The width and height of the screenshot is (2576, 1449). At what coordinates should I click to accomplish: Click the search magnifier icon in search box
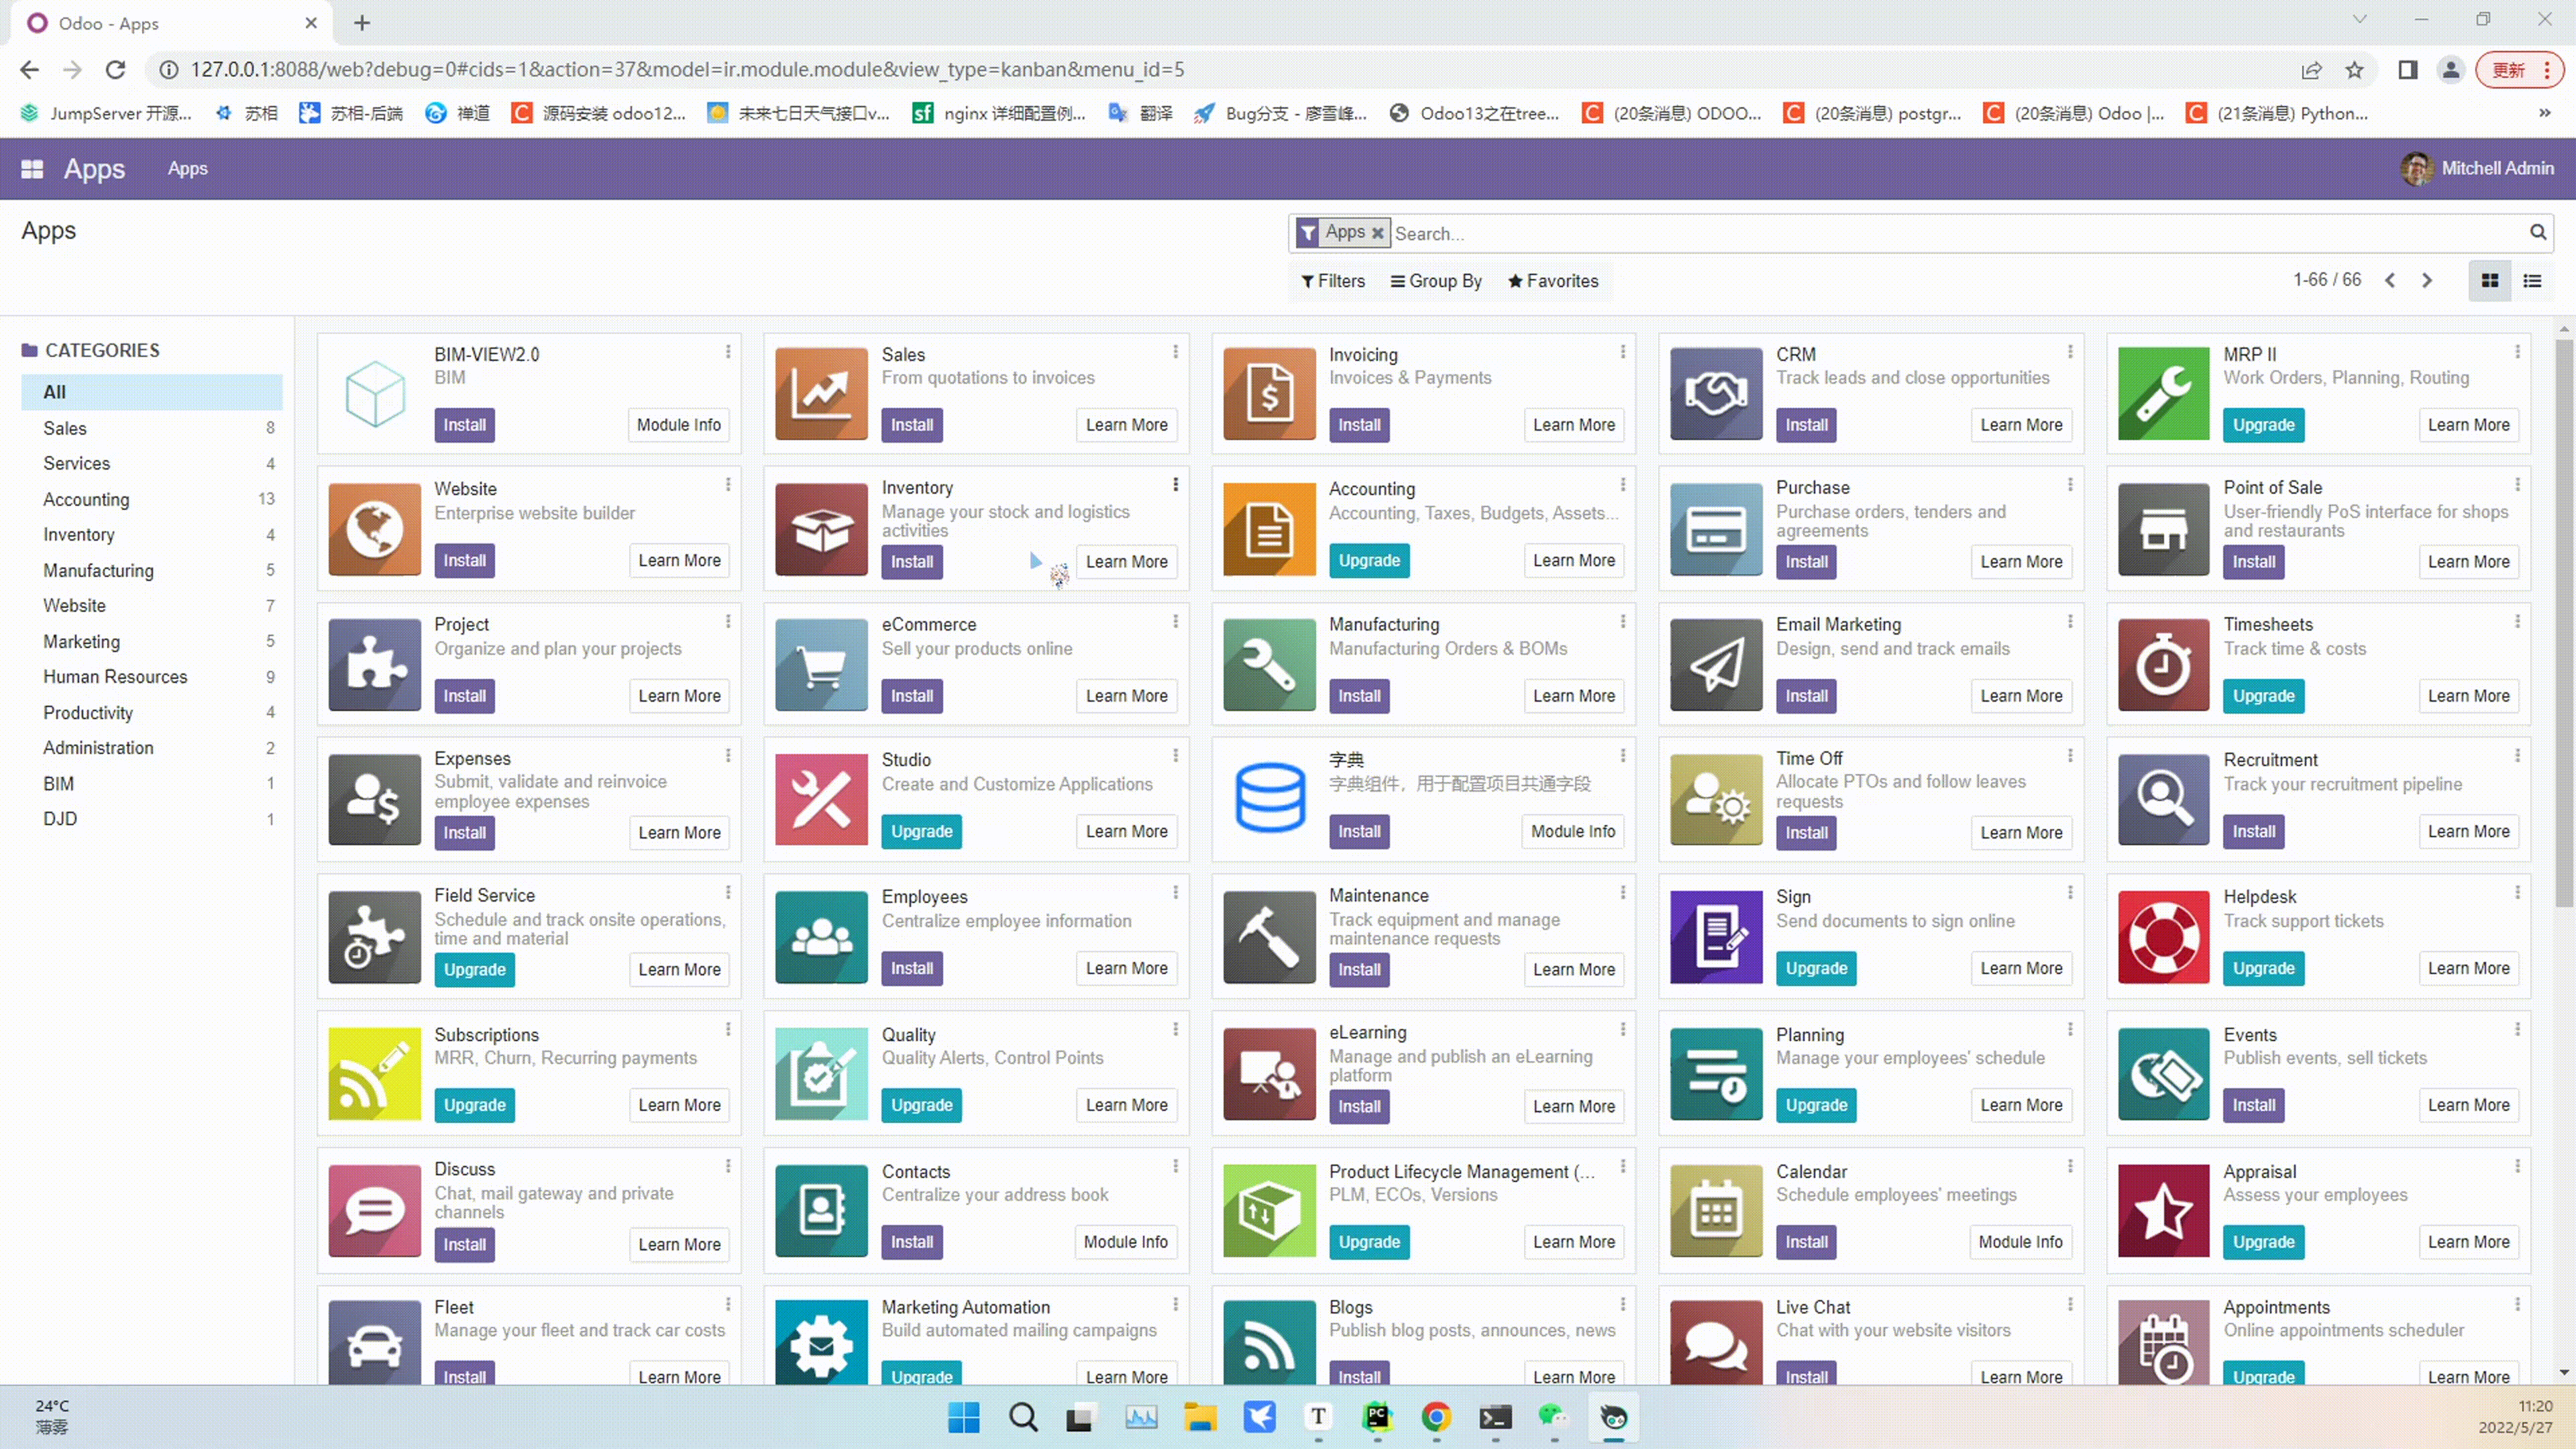2537,232
